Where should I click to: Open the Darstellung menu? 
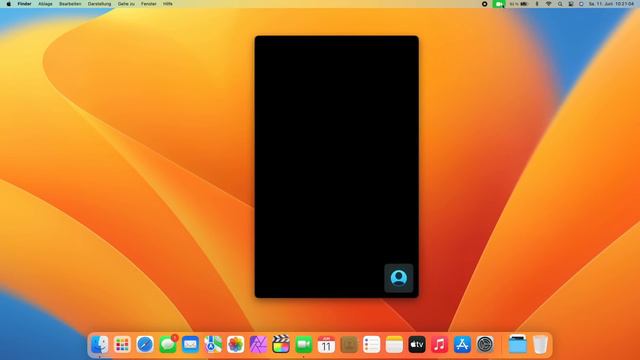click(99, 4)
